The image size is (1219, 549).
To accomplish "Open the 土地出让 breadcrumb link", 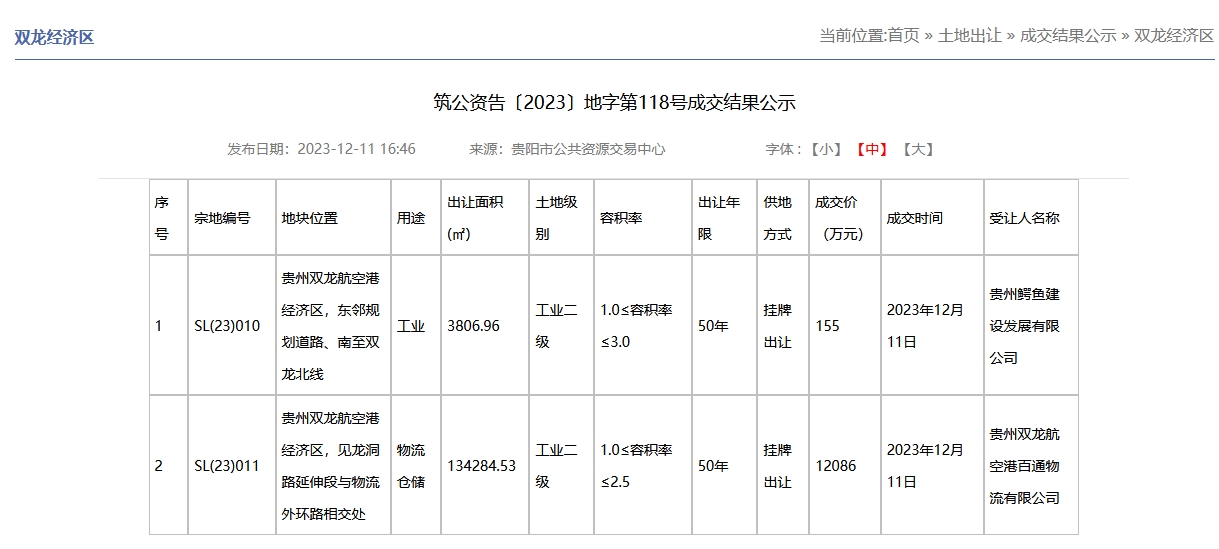I will (969, 35).
